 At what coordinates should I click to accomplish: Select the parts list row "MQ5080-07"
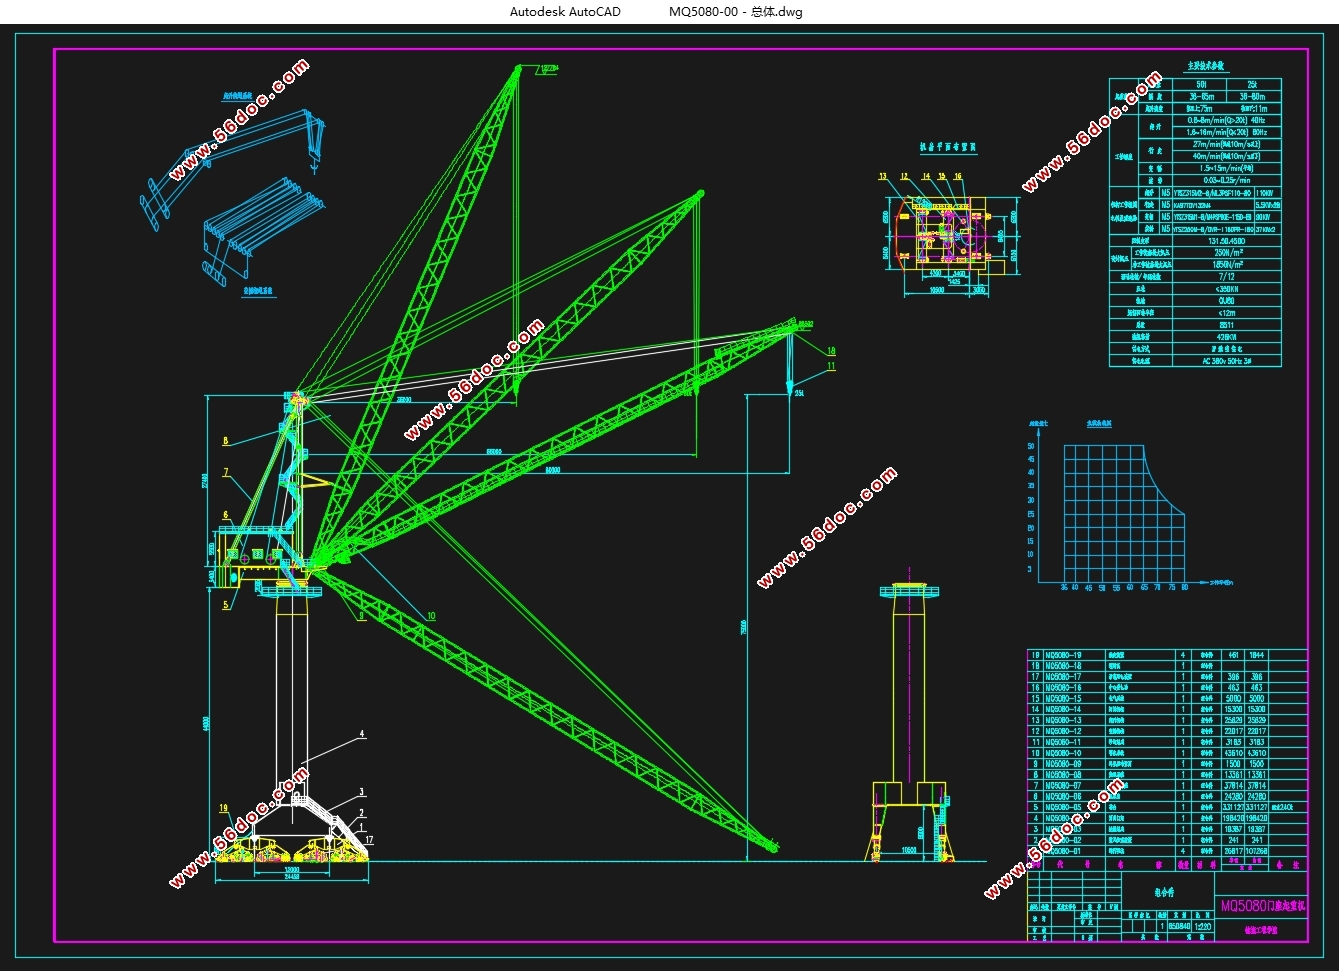pyautogui.click(x=1167, y=786)
